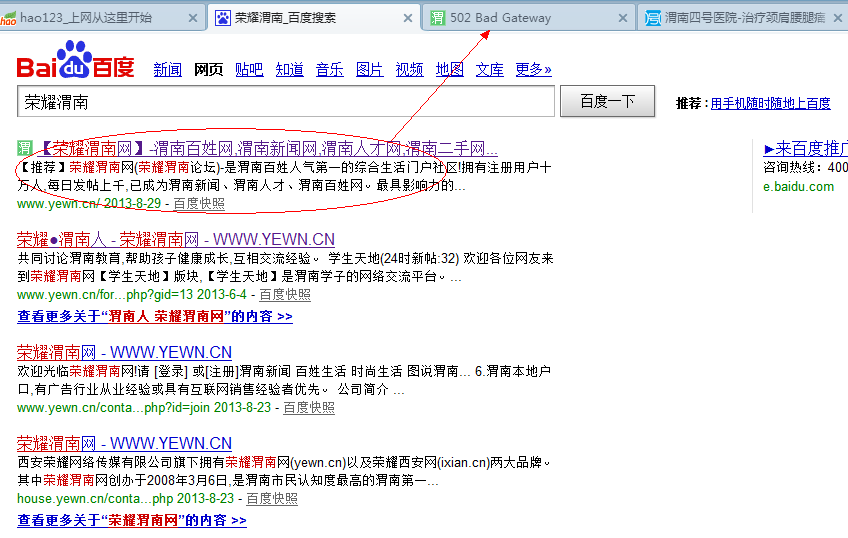Open 用手机随时随地上百度 recommendation link
Image resolution: width=848 pixels, height=538 pixels.
click(x=770, y=103)
